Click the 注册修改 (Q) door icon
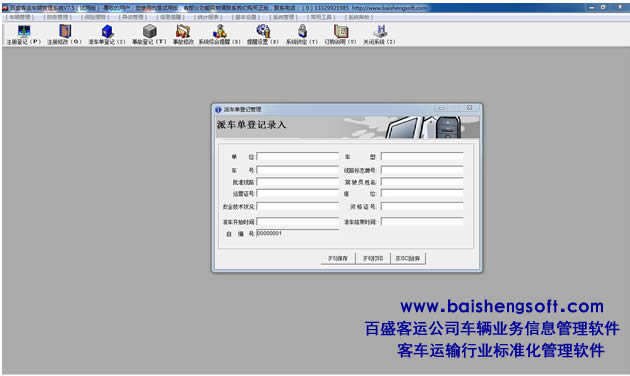The image size is (630, 376). (x=64, y=34)
